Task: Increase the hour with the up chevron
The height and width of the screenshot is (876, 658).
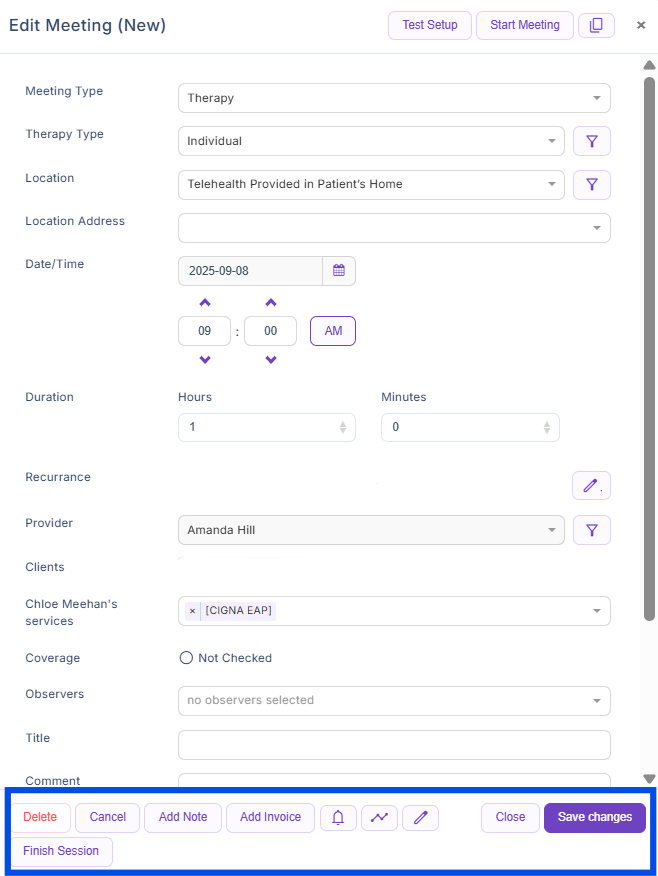Action: 205,303
